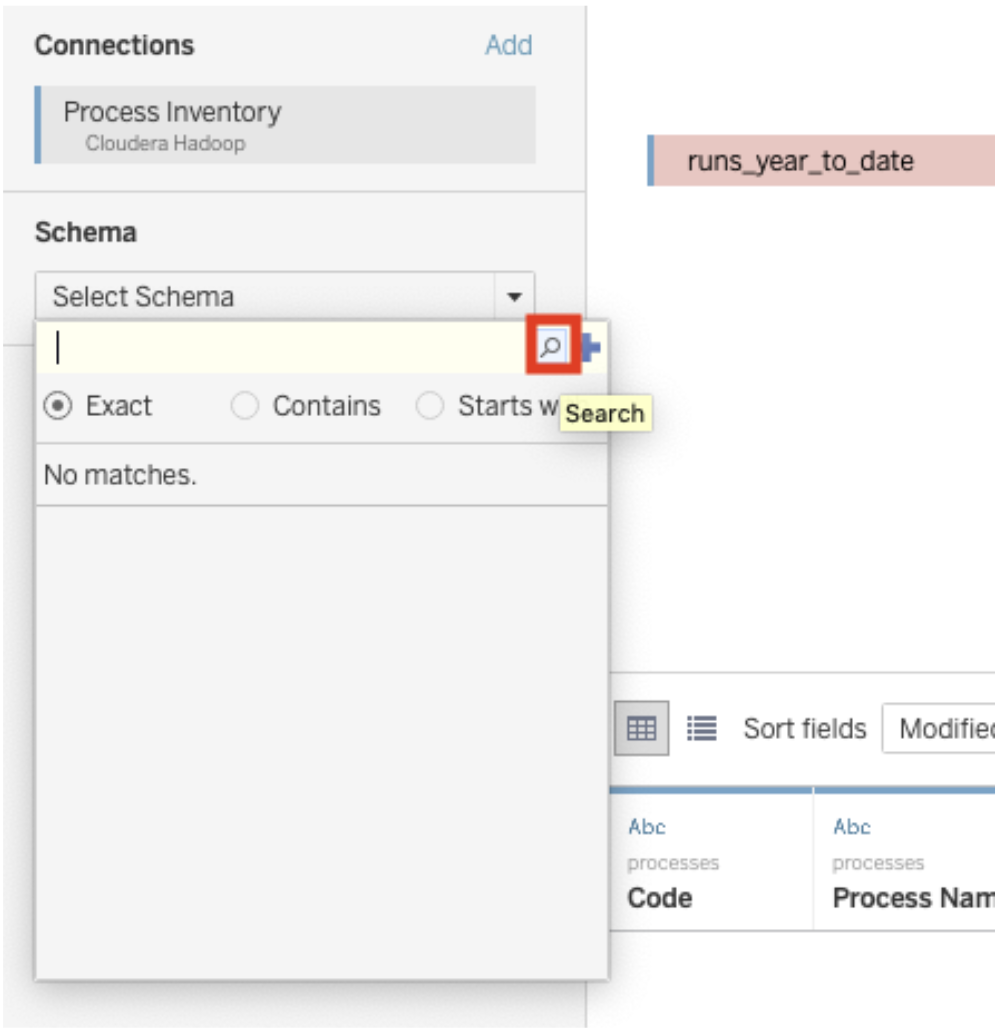Switch to list metadata view icon
This screenshot has height=1032, width=1000.
[702, 729]
